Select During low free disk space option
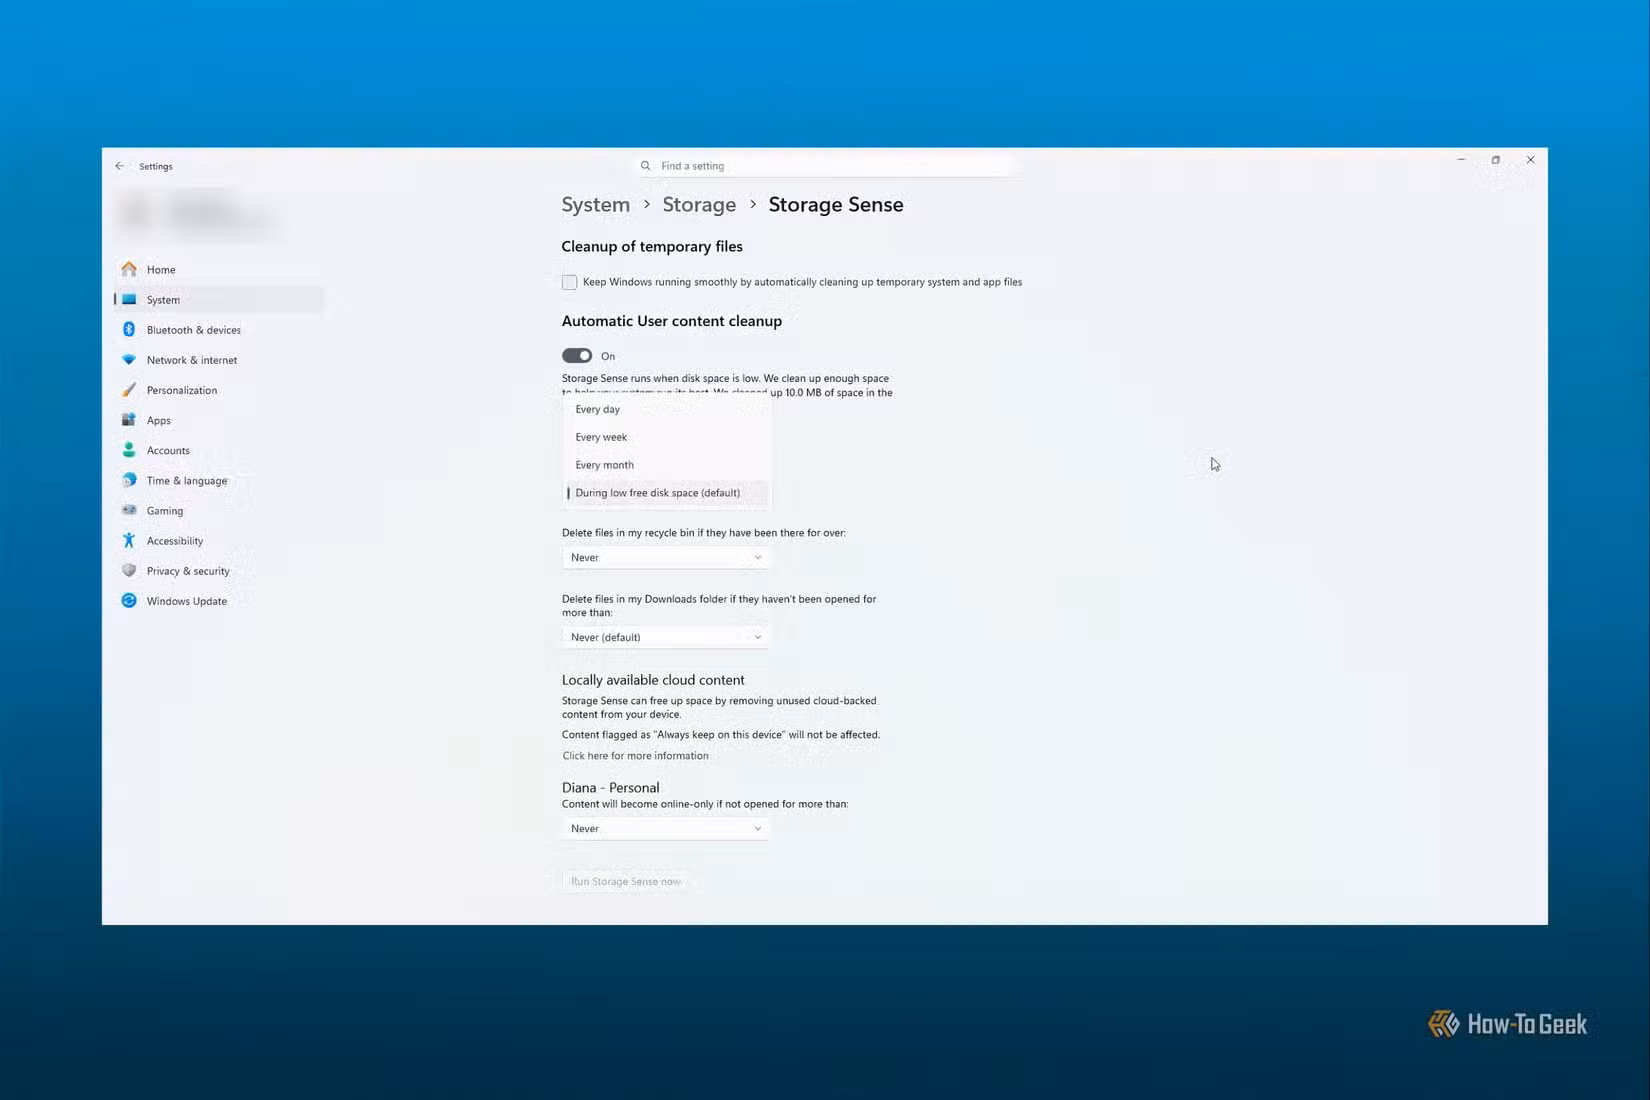Image resolution: width=1650 pixels, height=1100 pixels. 666,493
